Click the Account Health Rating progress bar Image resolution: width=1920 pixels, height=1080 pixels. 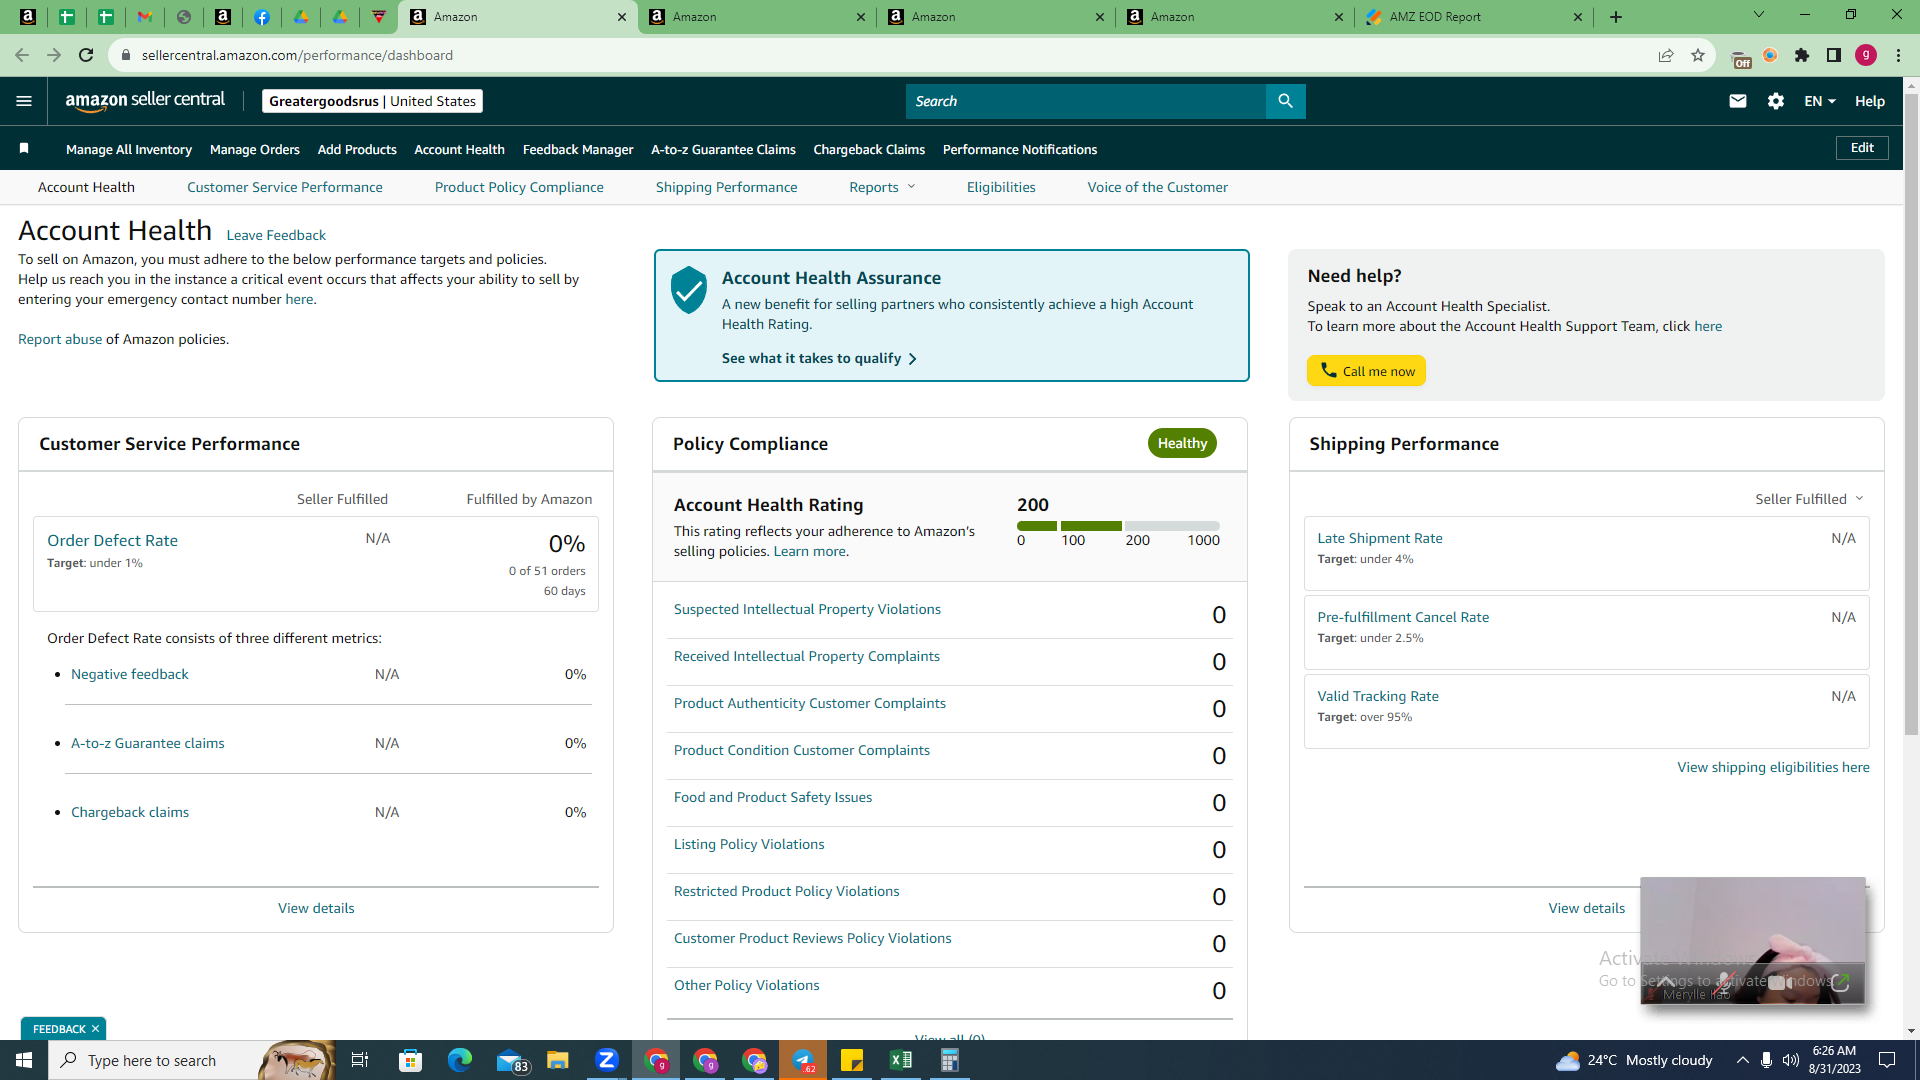click(1118, 526)
